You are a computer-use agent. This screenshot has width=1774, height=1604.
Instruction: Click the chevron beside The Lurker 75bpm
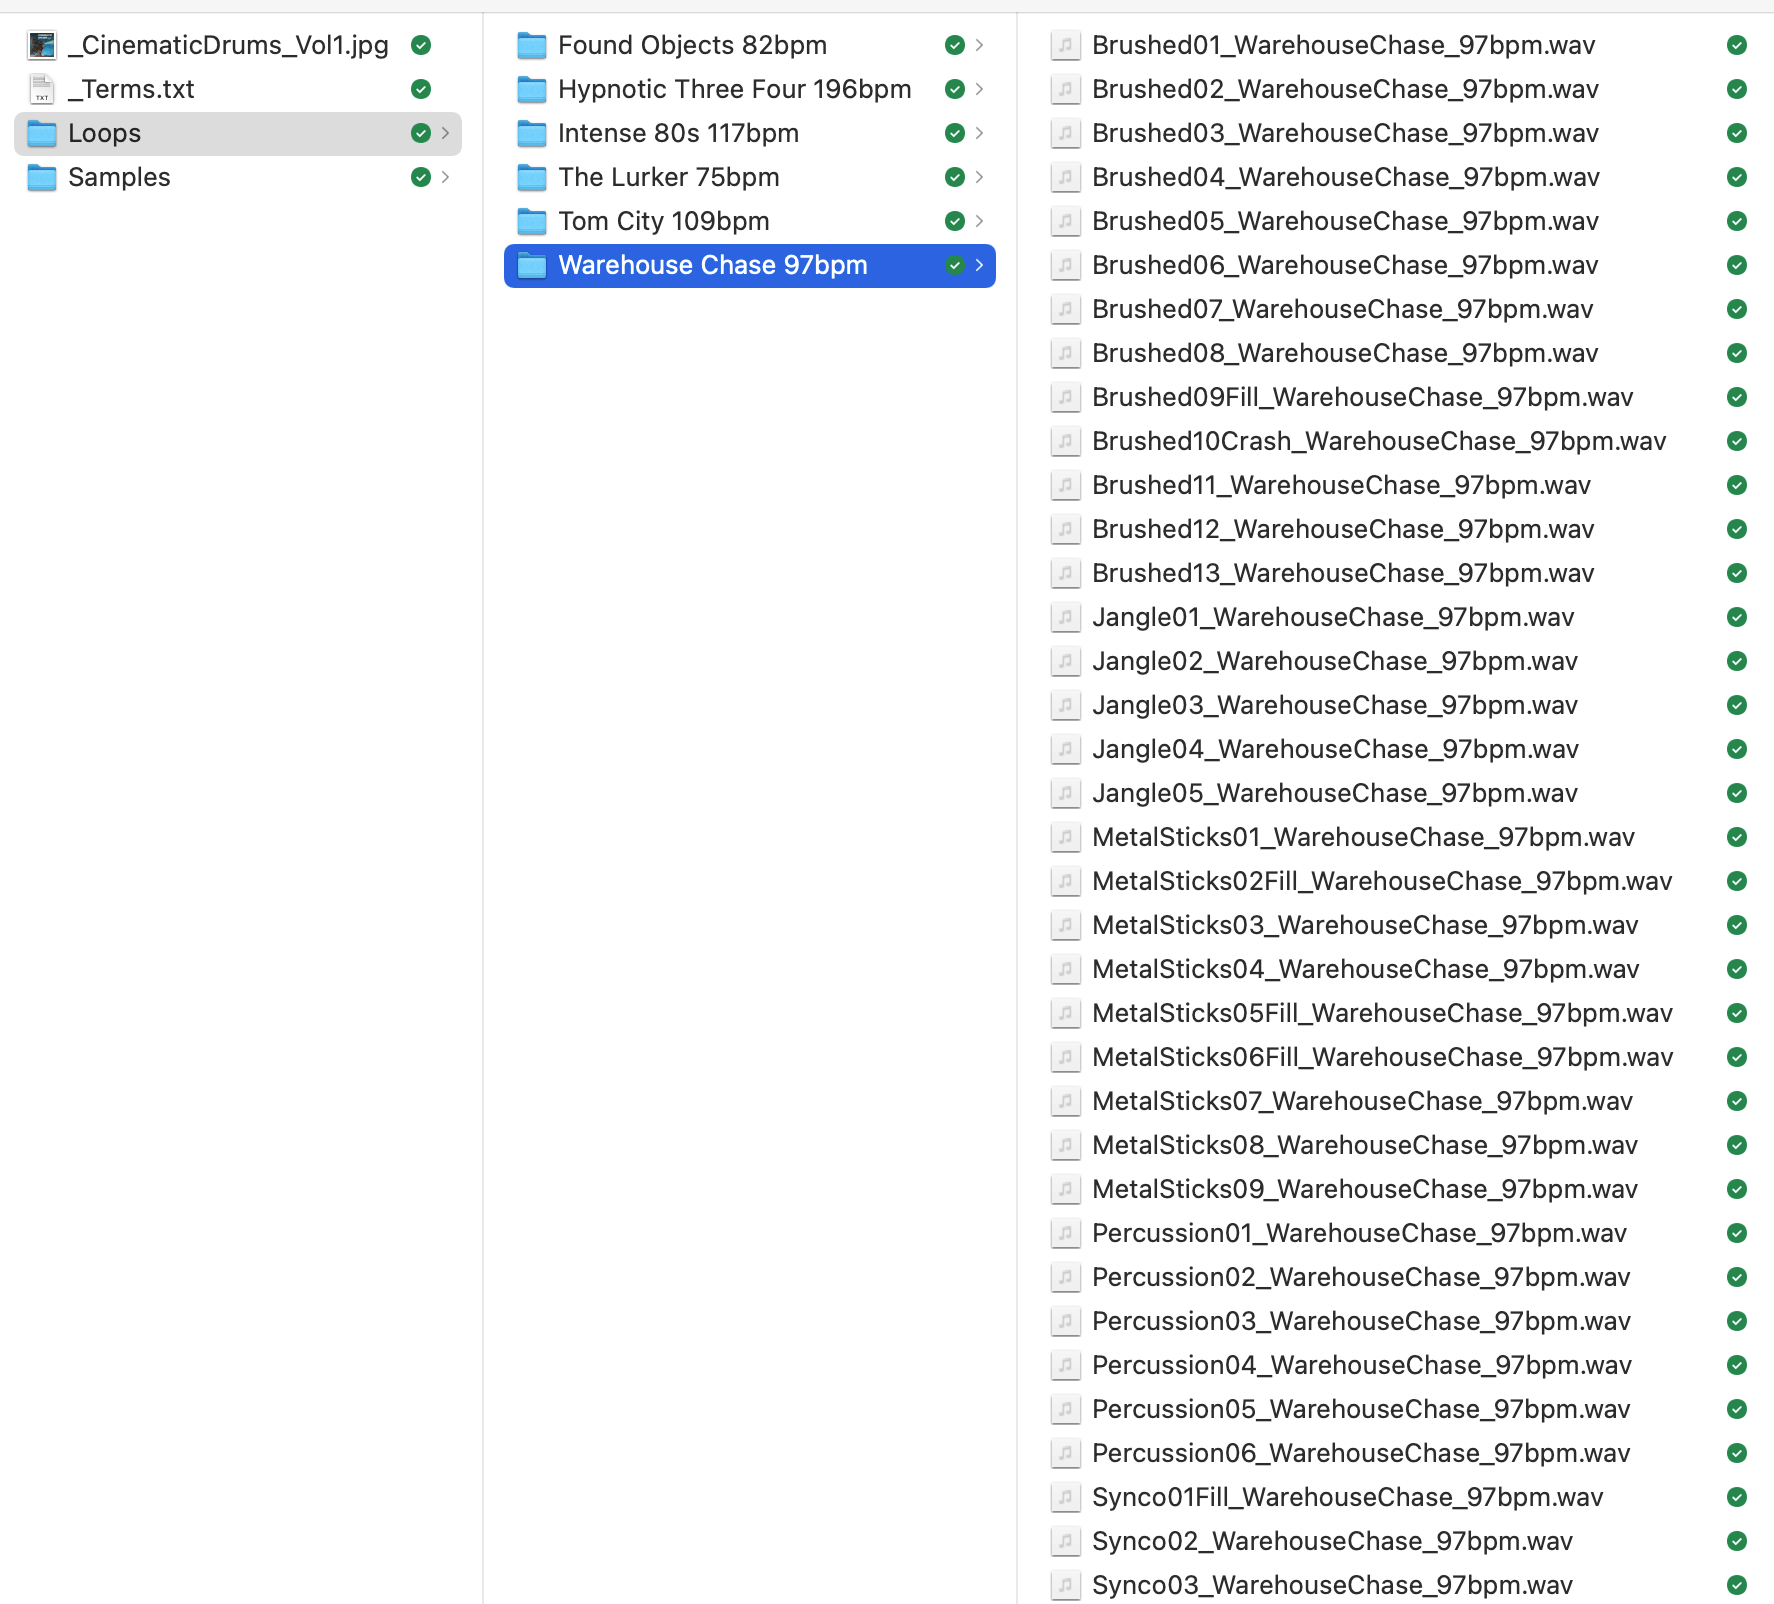979,177
